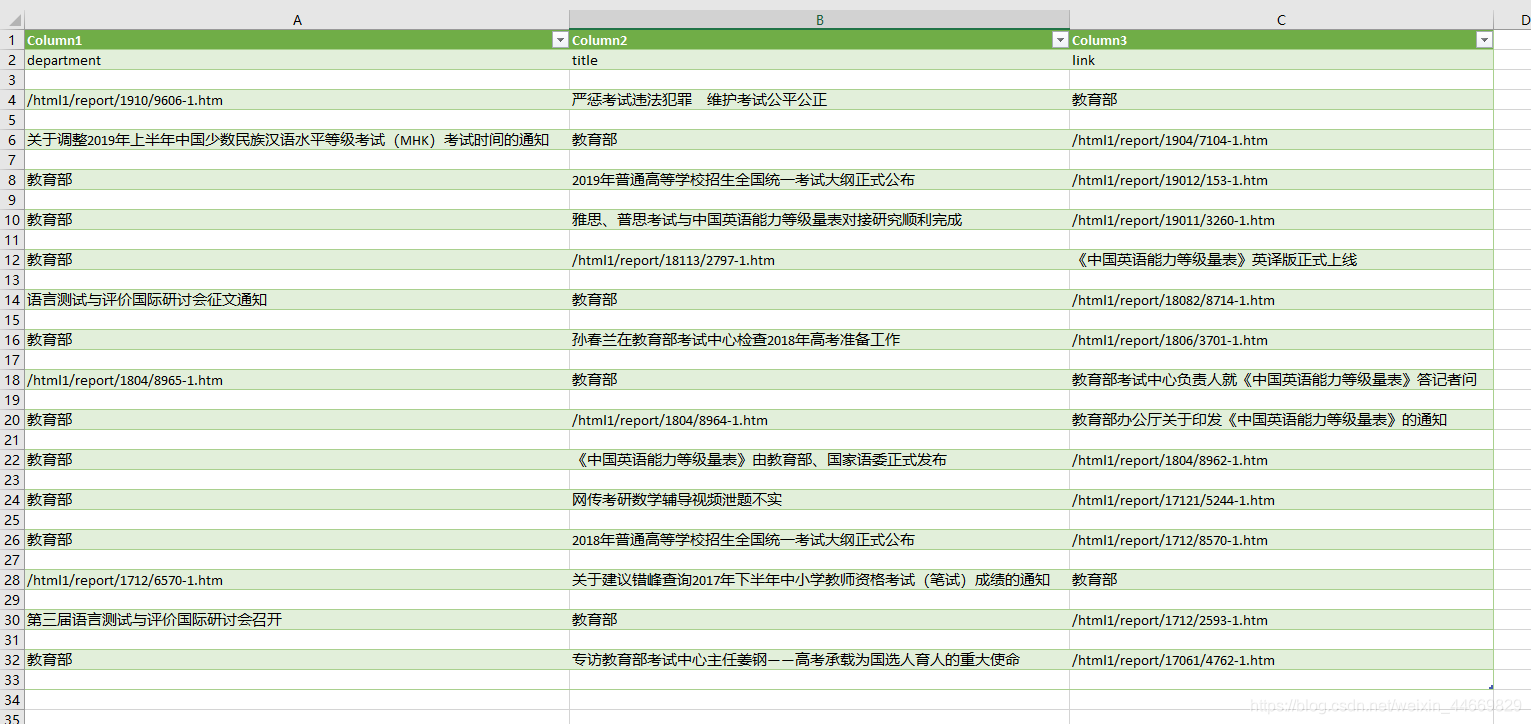Select the 'department' cell
Viewport: 1531px width, 724px height.
[x=297, y=60]
